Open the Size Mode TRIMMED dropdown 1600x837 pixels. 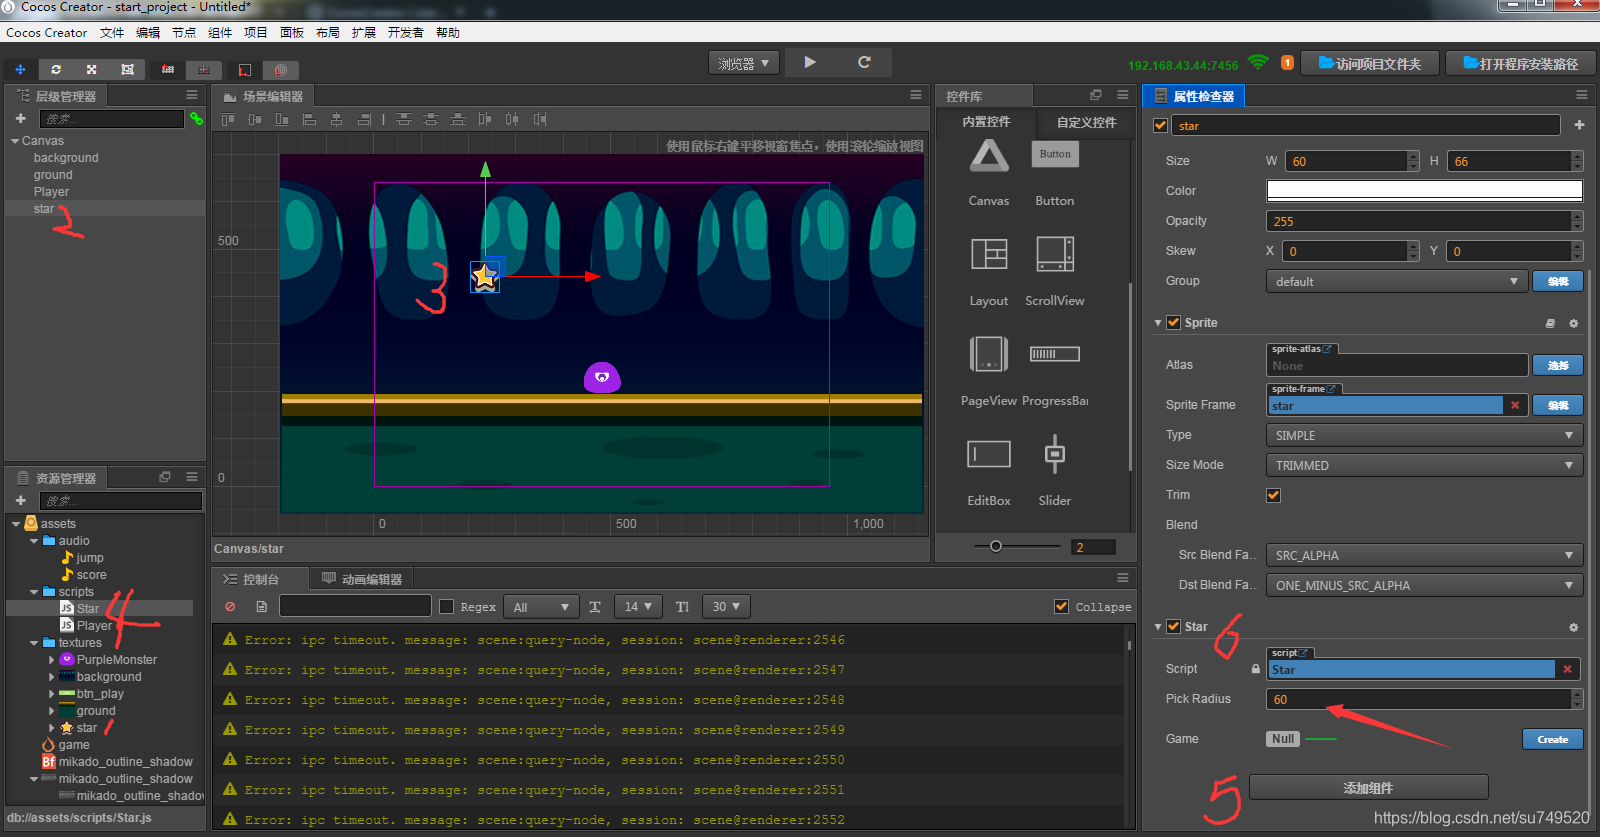click(1425, 466)
